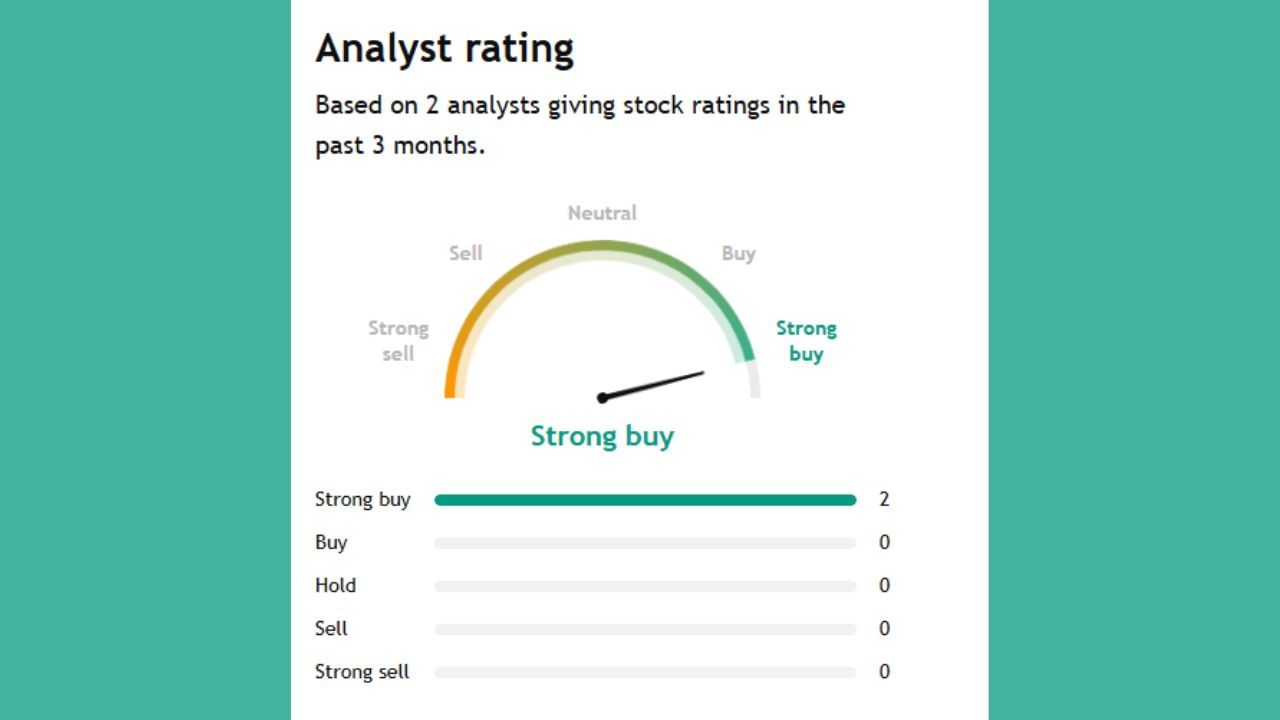Click the green Strong buy progress bar
Image resolution: width=1280 pixels, height=720 pixels.
click(x=645, y=500)
